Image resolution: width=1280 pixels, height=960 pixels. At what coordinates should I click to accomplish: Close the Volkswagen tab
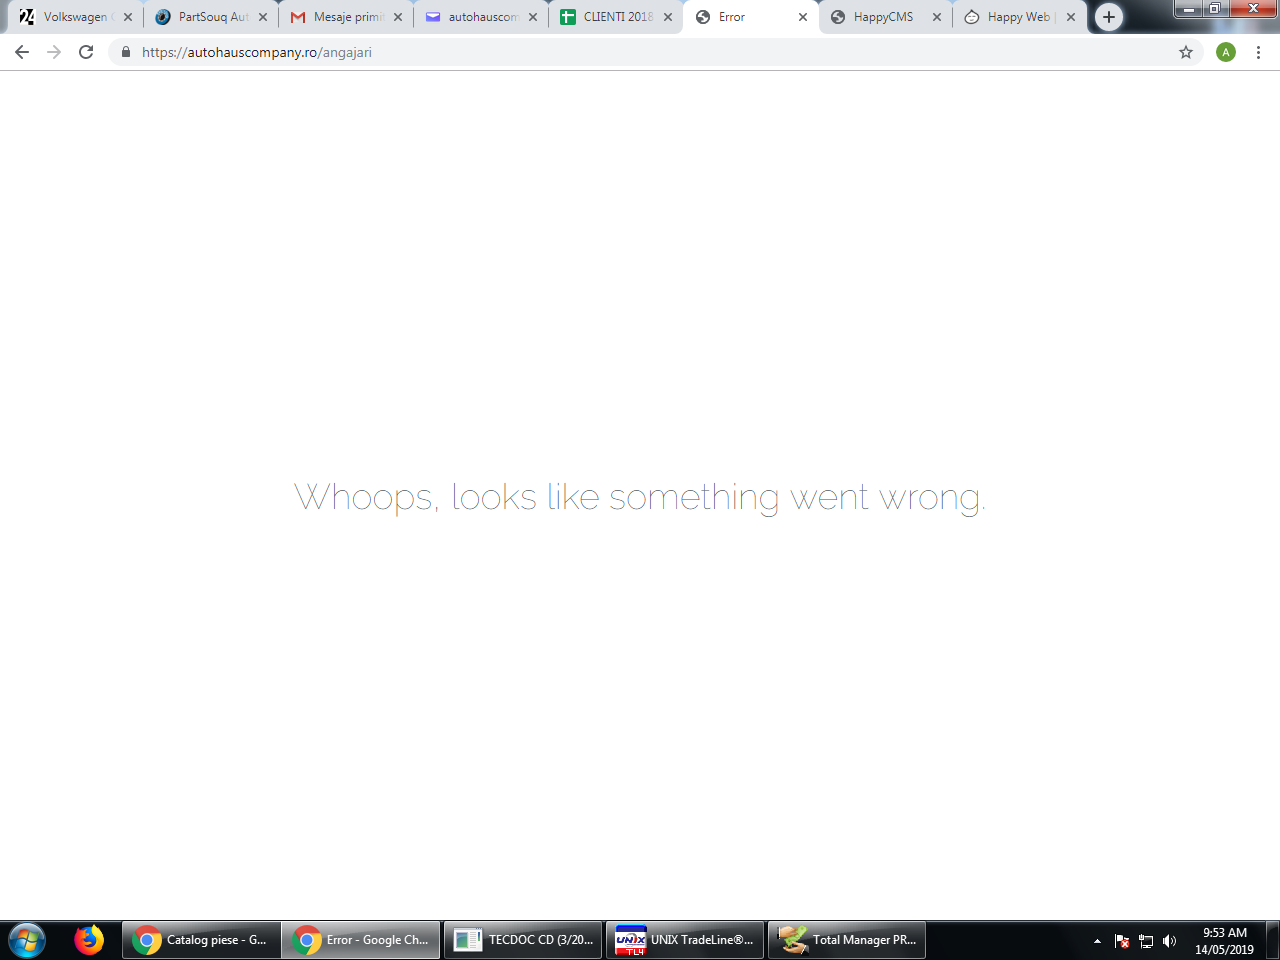[128, 17]
